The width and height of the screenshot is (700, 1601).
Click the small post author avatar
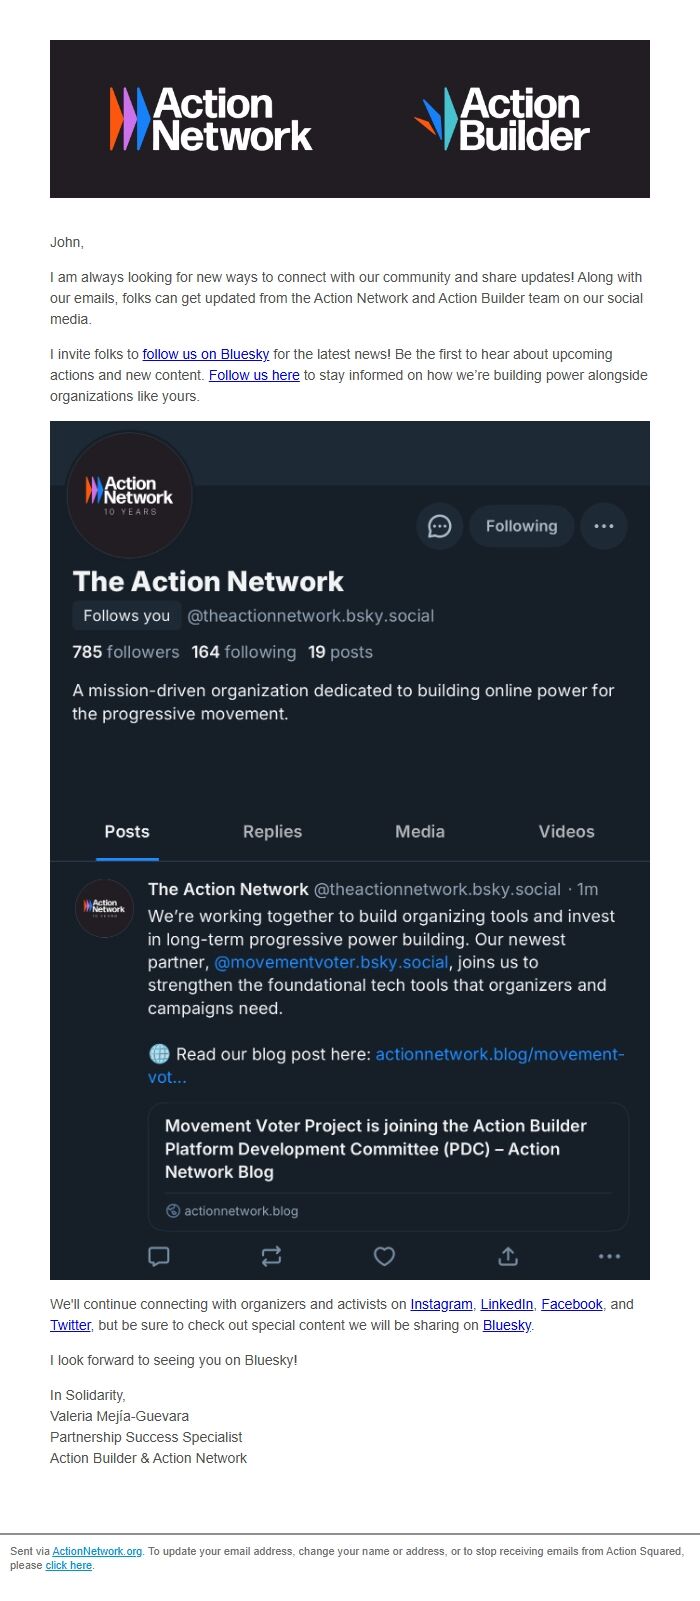coord(104,908)
